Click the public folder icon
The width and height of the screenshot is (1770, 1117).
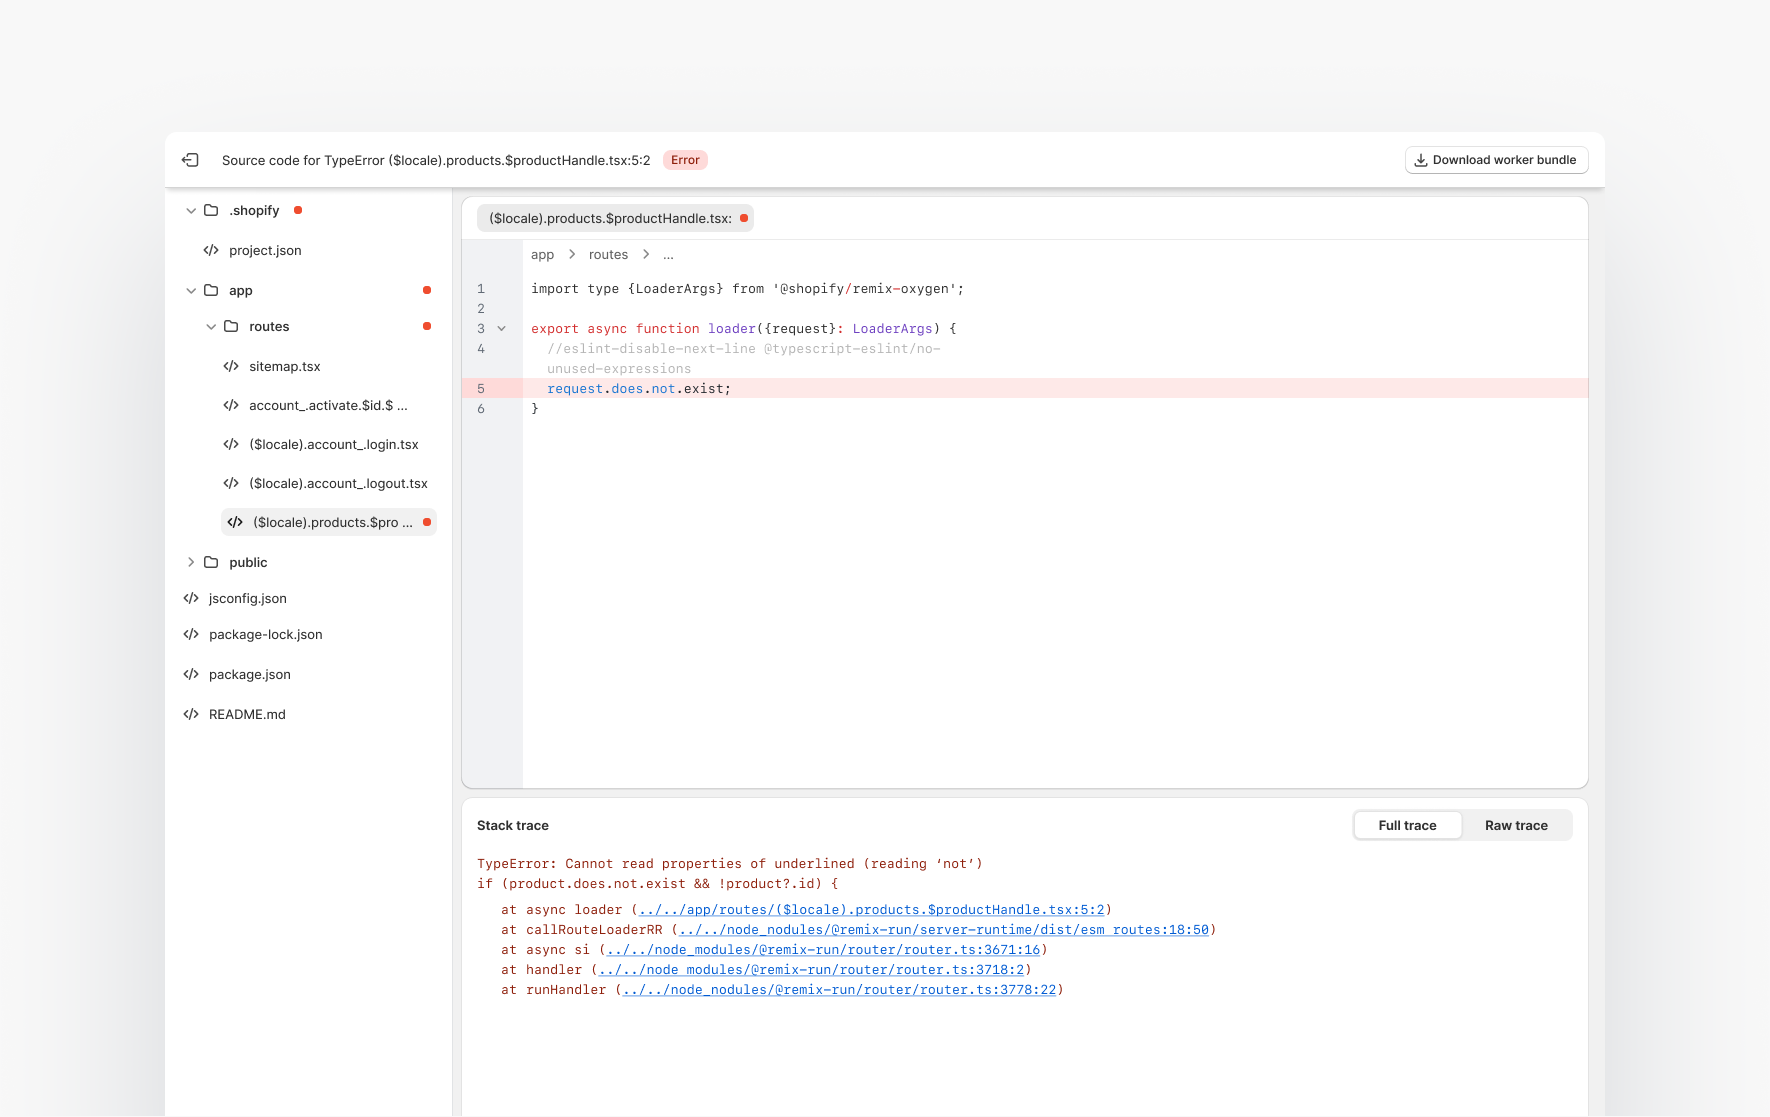coord(211,562)
